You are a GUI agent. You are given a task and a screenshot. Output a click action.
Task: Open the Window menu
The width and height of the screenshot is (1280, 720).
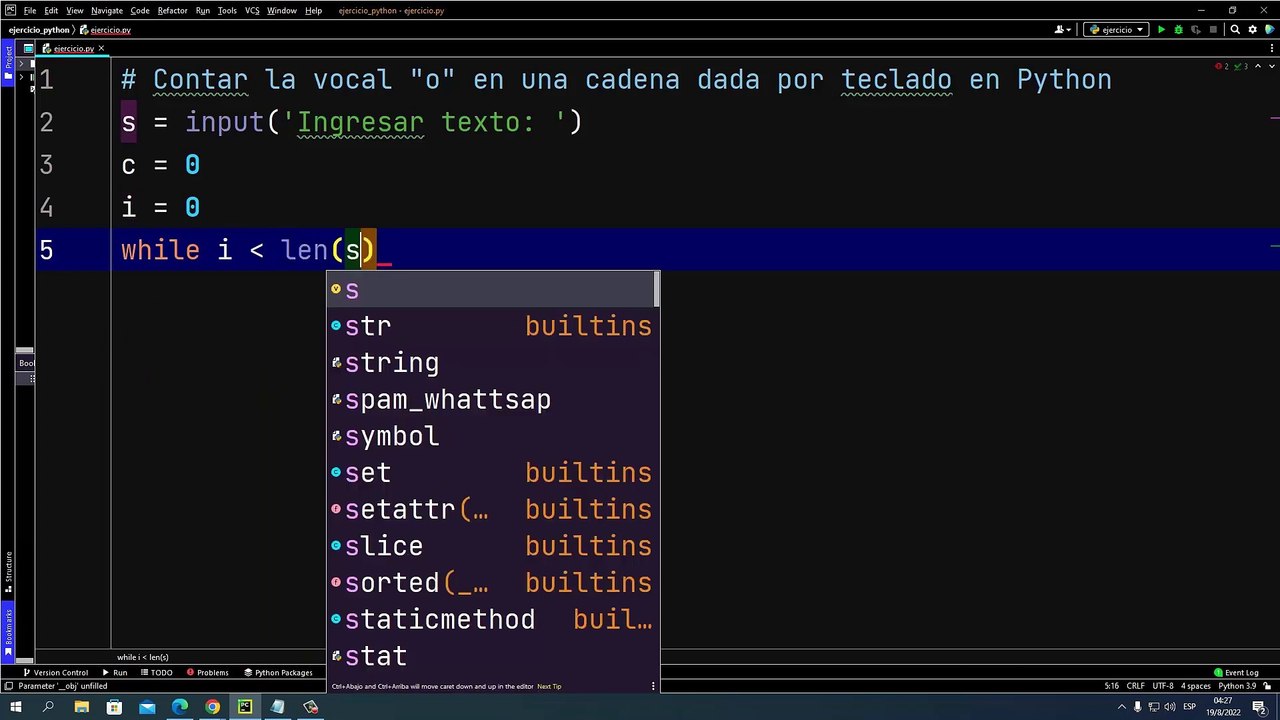pos(281,10)
